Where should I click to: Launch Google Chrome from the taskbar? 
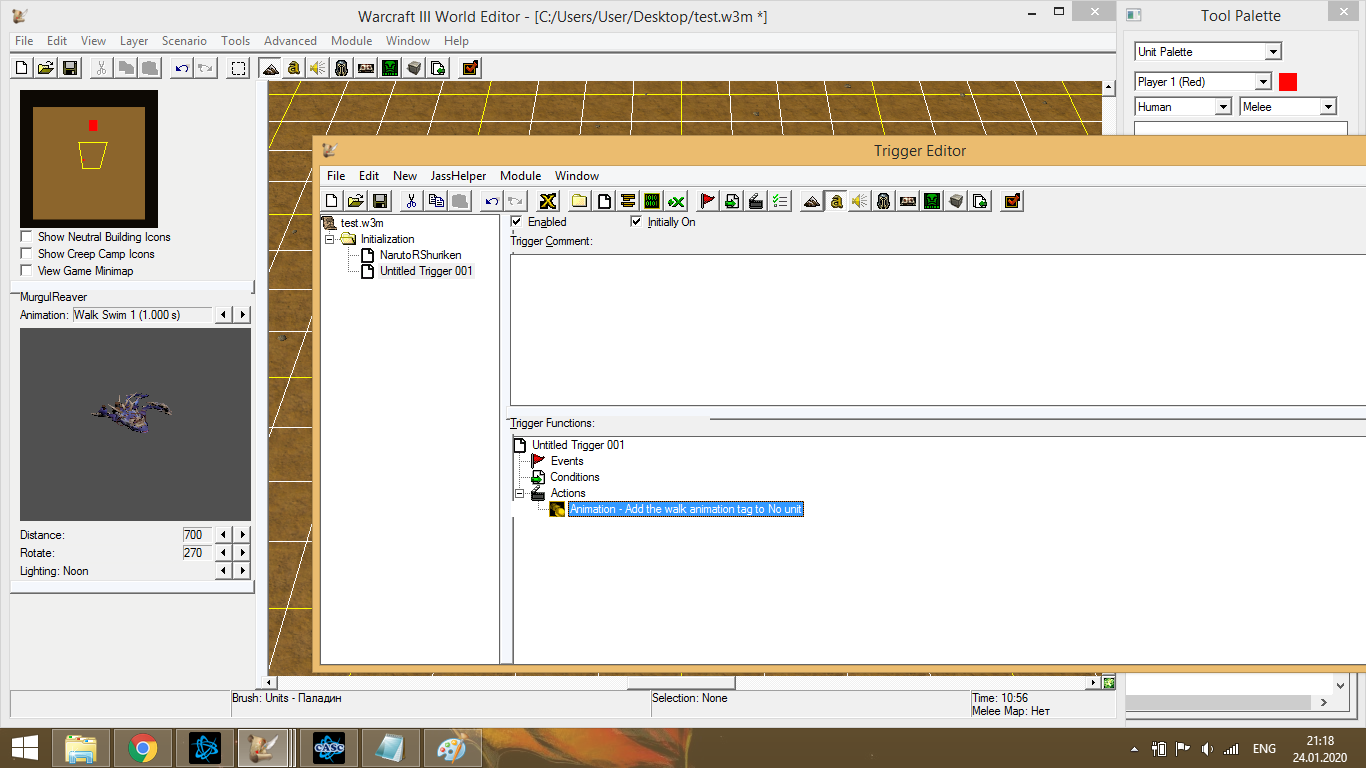[143, 748]
